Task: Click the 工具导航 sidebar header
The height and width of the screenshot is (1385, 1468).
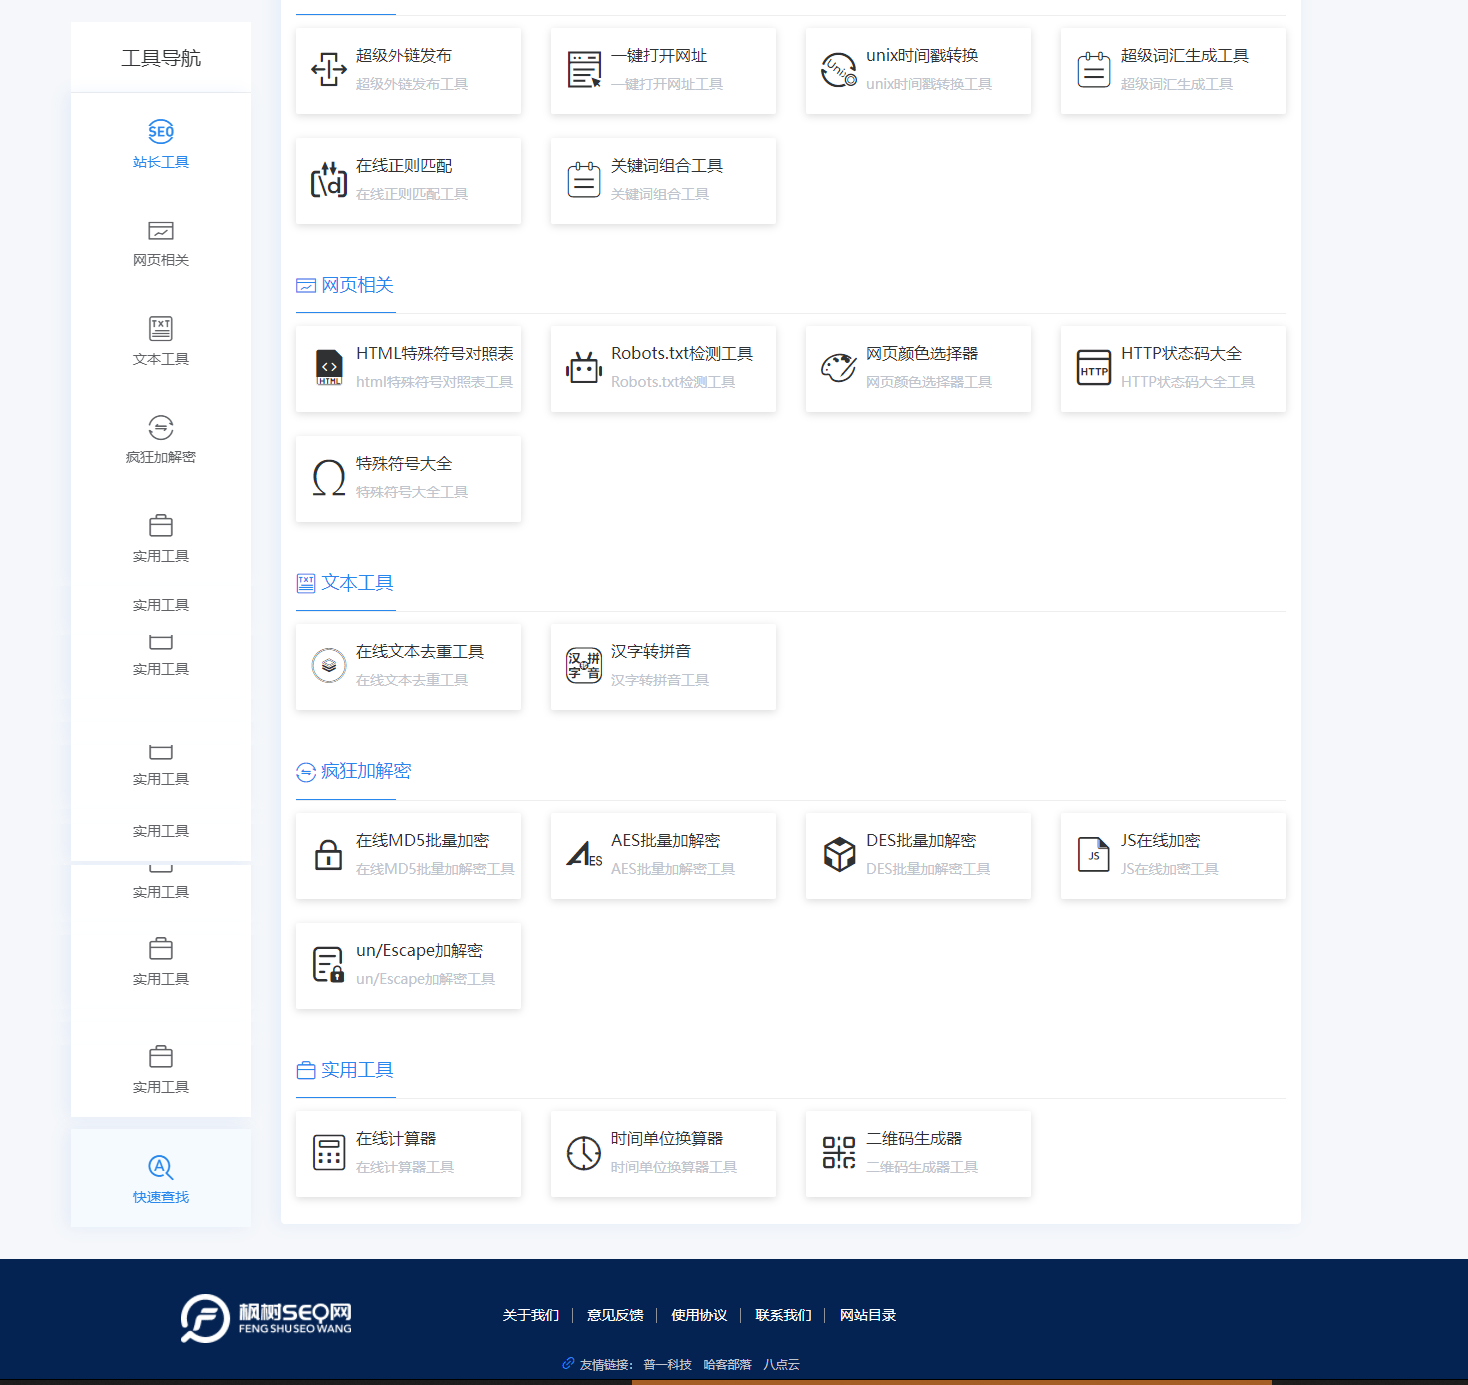Action: pyautogui.click(x=161, y=58)
